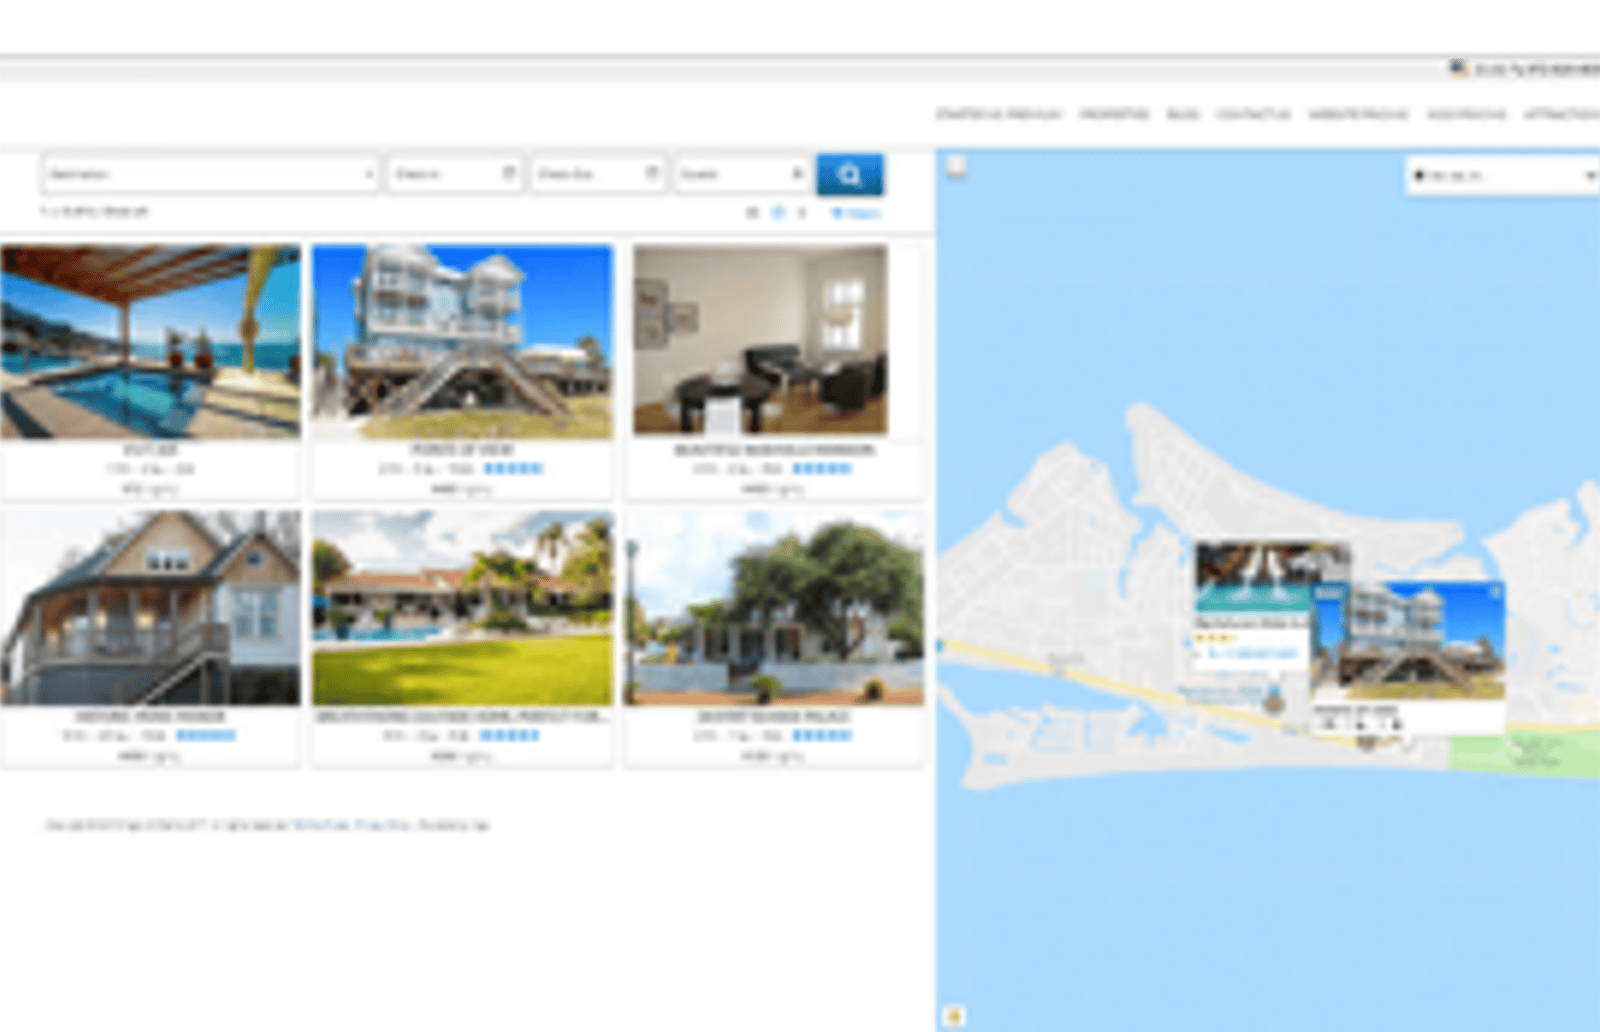Image resolution: width=1600 pixels, height=1032 pixels.
Task: Switch to the list view icon
Action: [752, 213]
